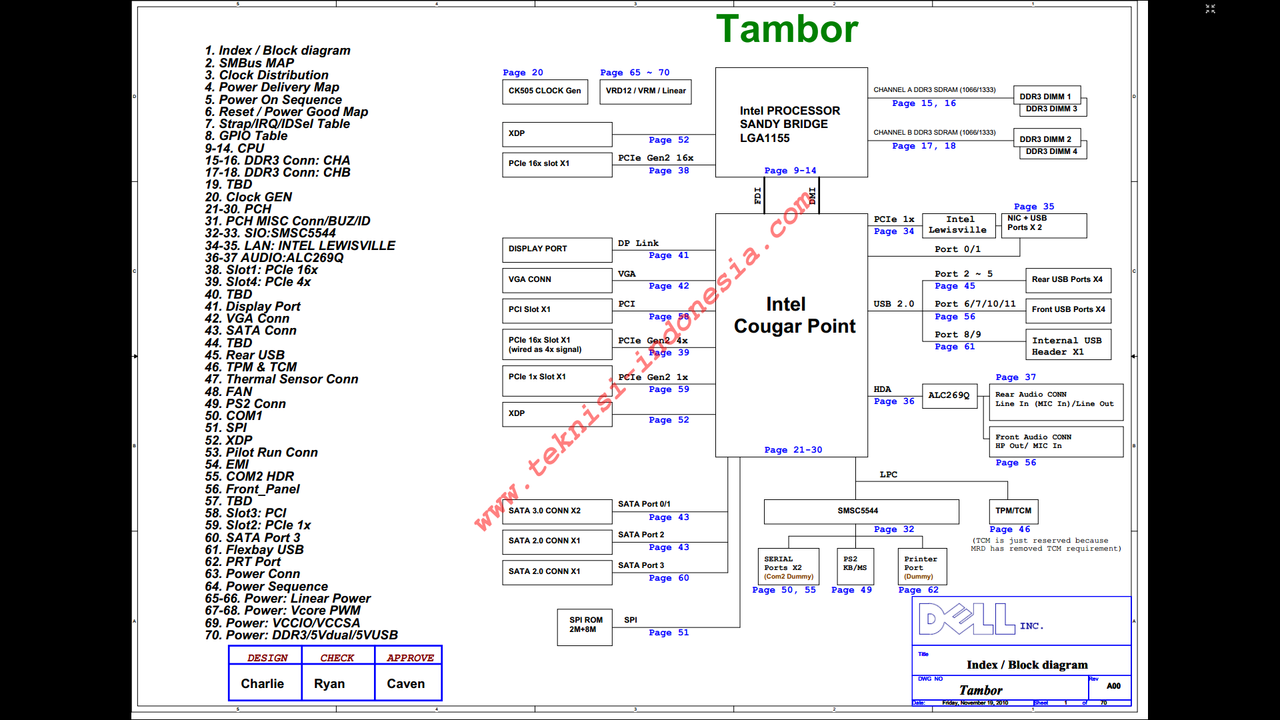Select '32-33. SIO:SMSC5544' entry
1280x720 pixels.
[x=270, y=233]
